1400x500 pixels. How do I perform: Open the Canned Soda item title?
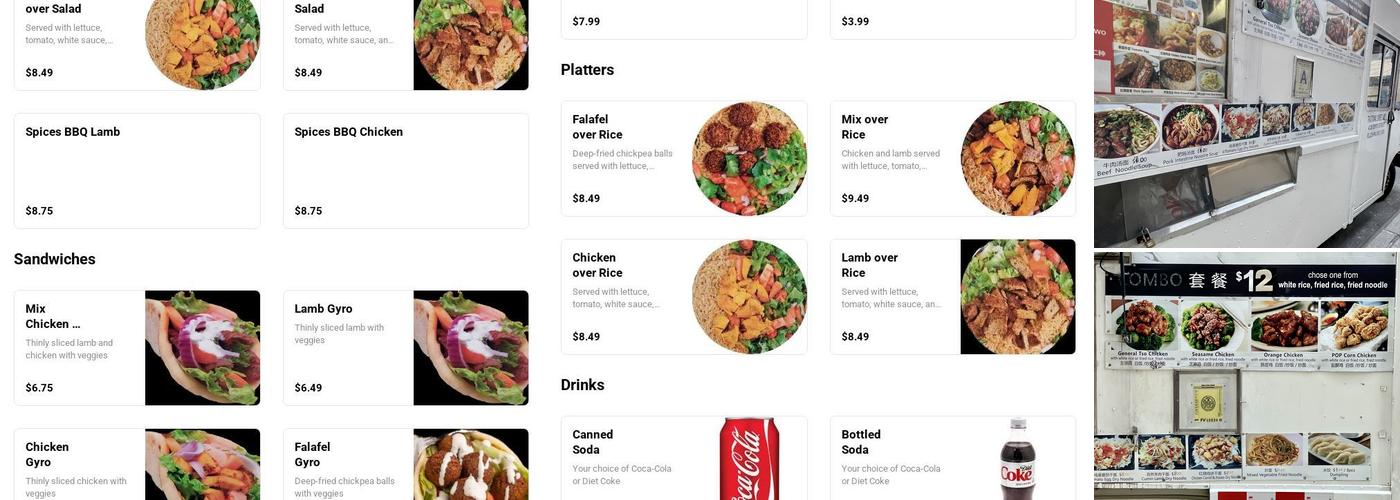point(593,442)
